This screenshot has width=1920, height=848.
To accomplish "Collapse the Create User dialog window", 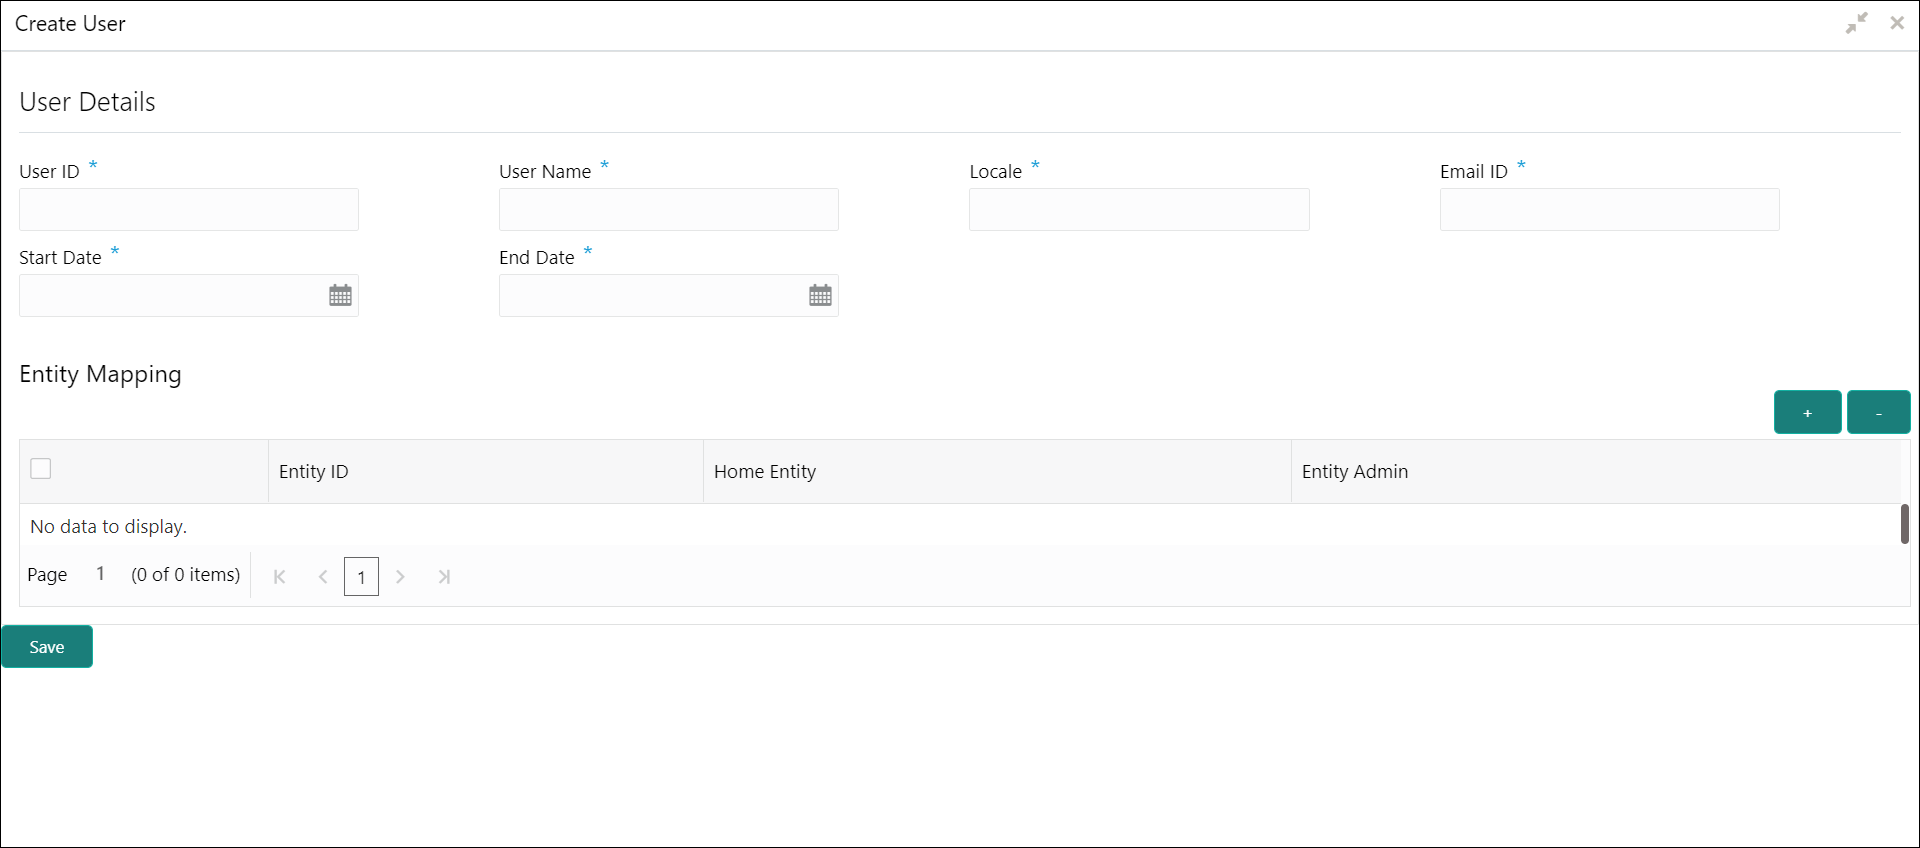I will (x=1856, y=23).
